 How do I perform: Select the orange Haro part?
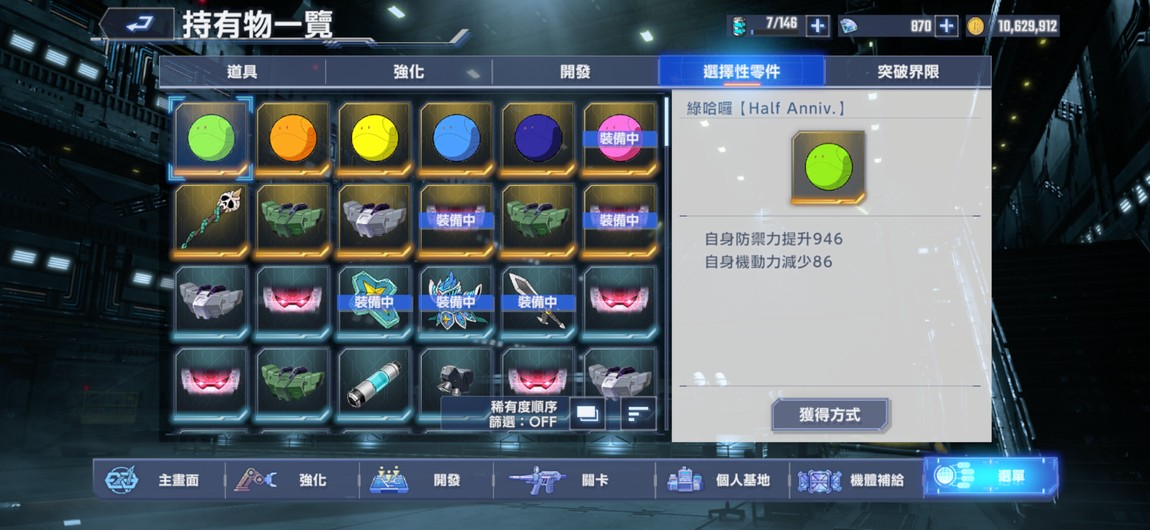click(x=293, y=139)
